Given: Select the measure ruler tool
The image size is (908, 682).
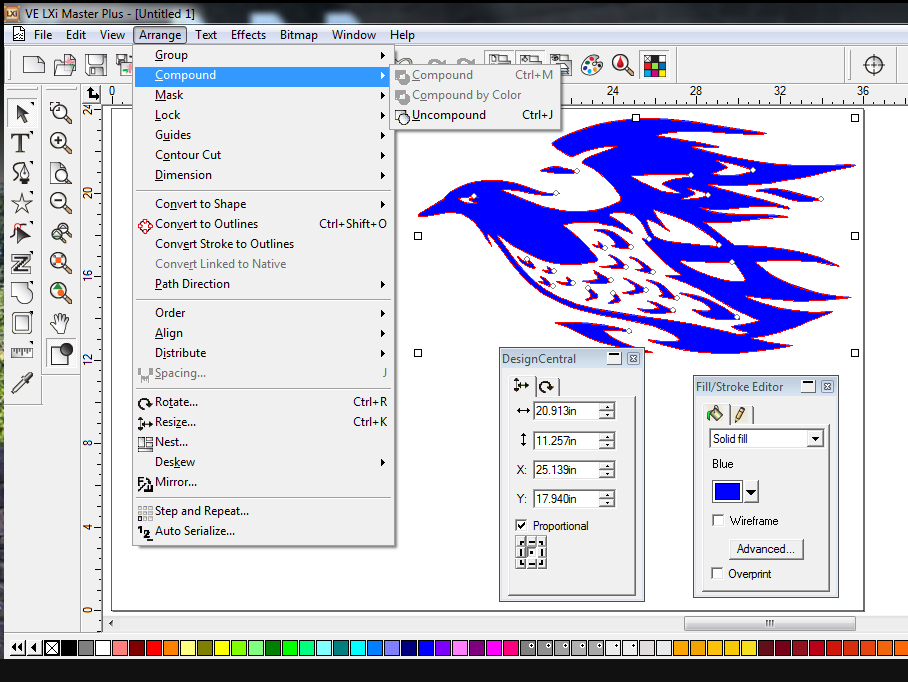Looking at the screenshot, I should pyautogui.click(x=21, y=353).
